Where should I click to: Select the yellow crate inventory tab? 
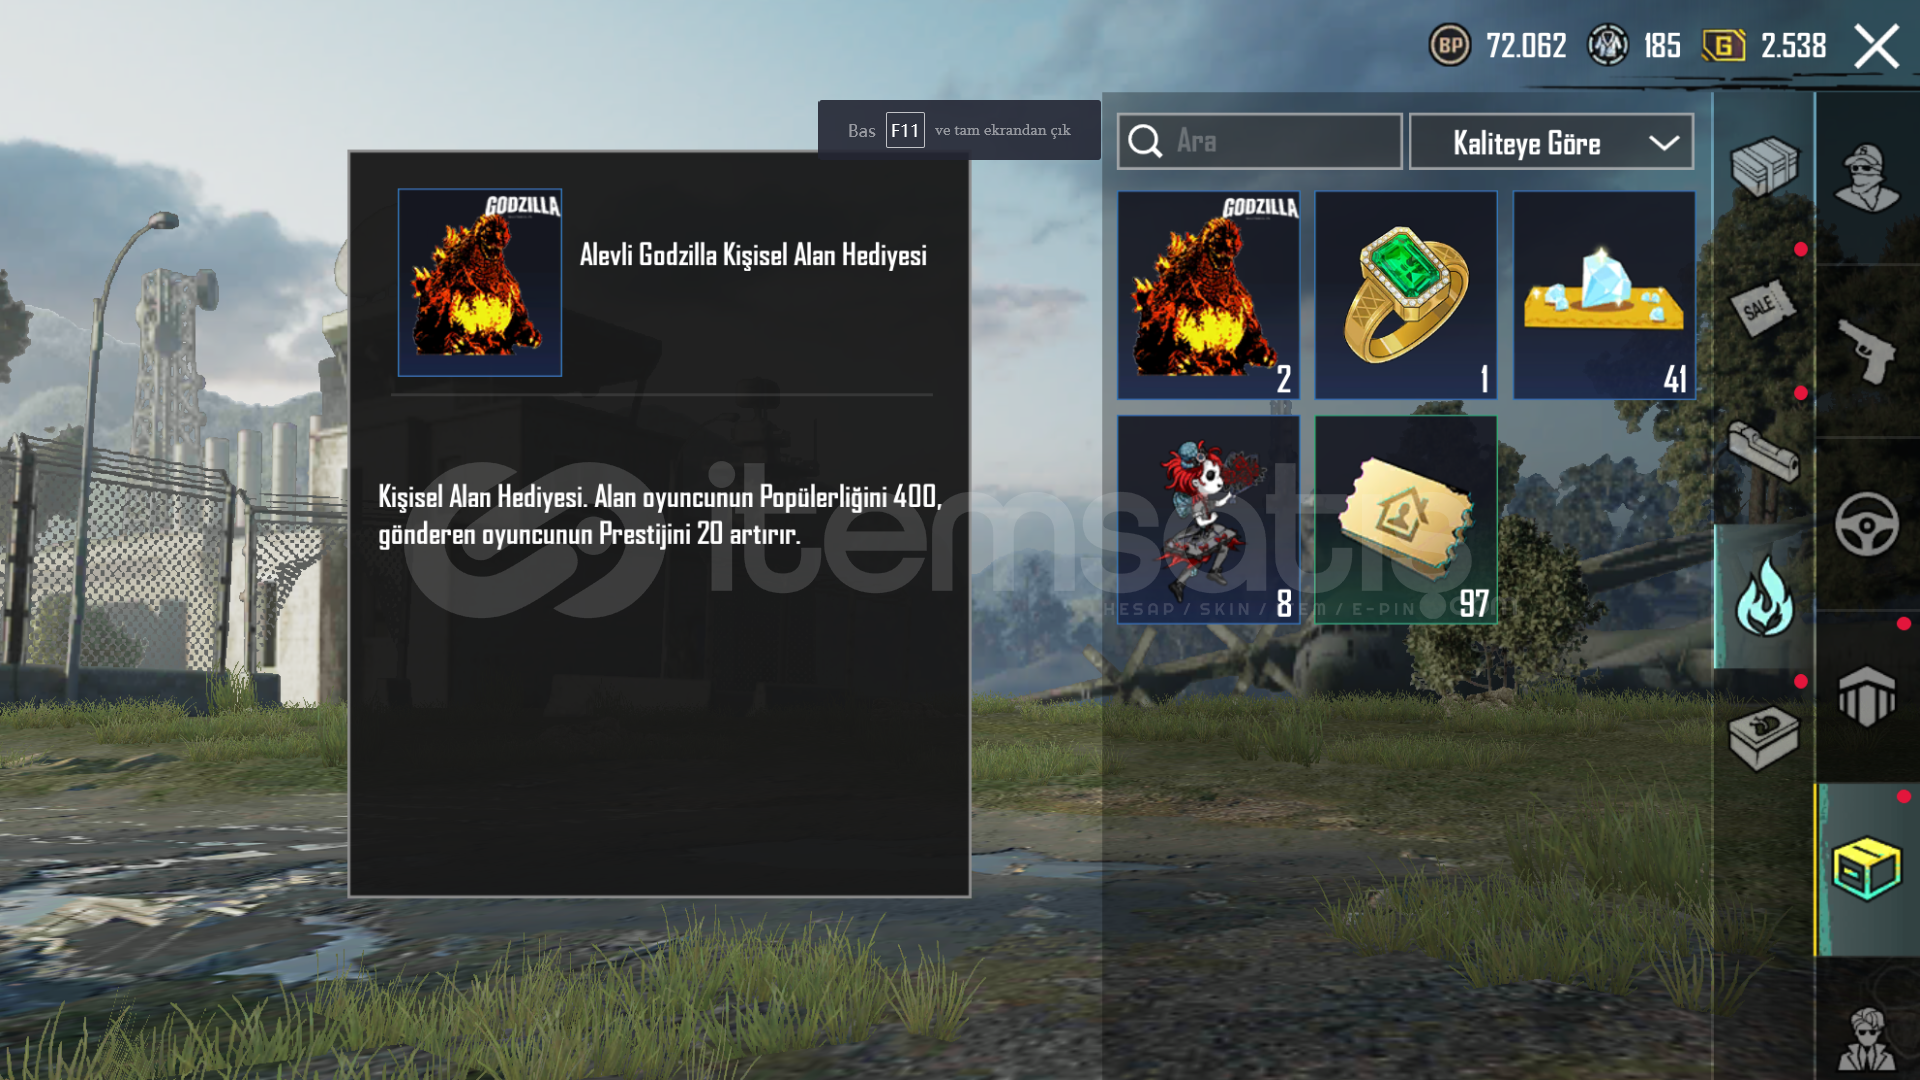click(1867, 870)
